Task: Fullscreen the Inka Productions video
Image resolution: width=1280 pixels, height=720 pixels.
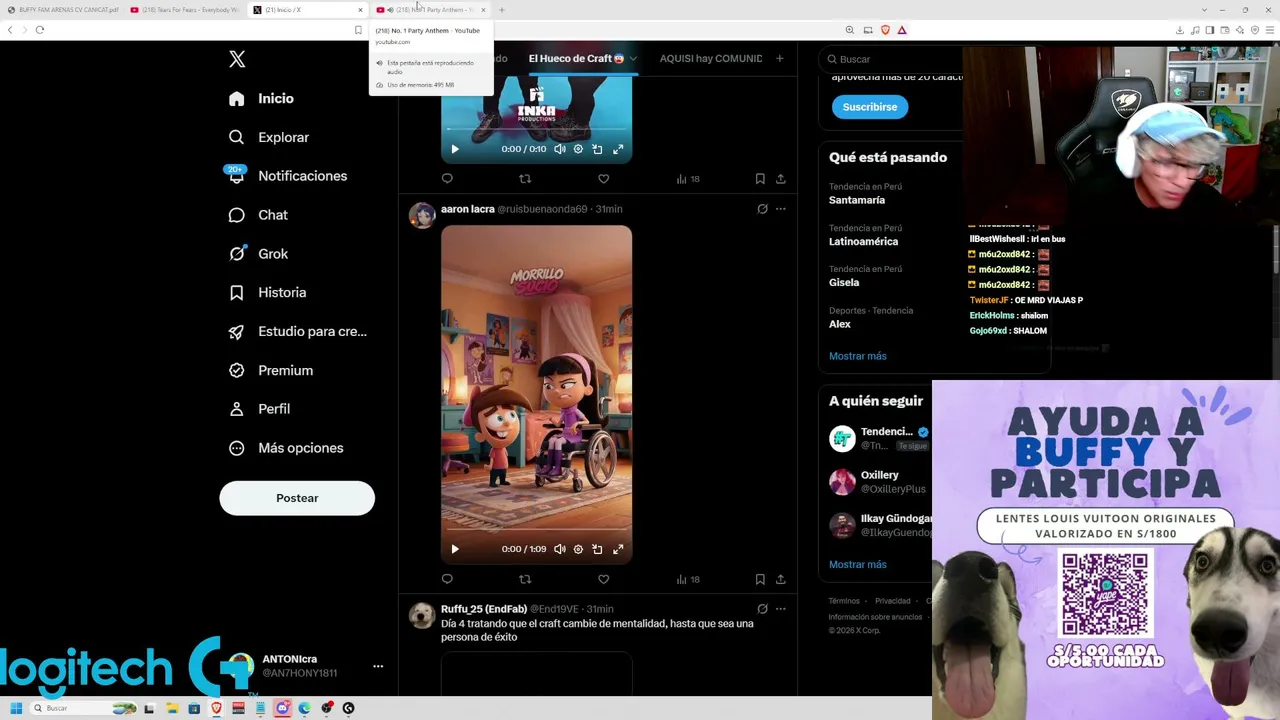Action: click(618, 149)
